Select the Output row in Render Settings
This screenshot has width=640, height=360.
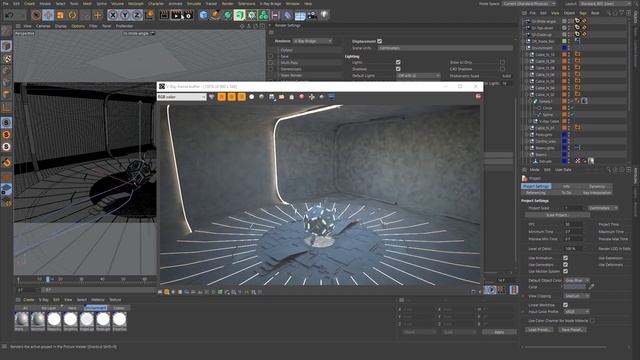tap(310, 50)
